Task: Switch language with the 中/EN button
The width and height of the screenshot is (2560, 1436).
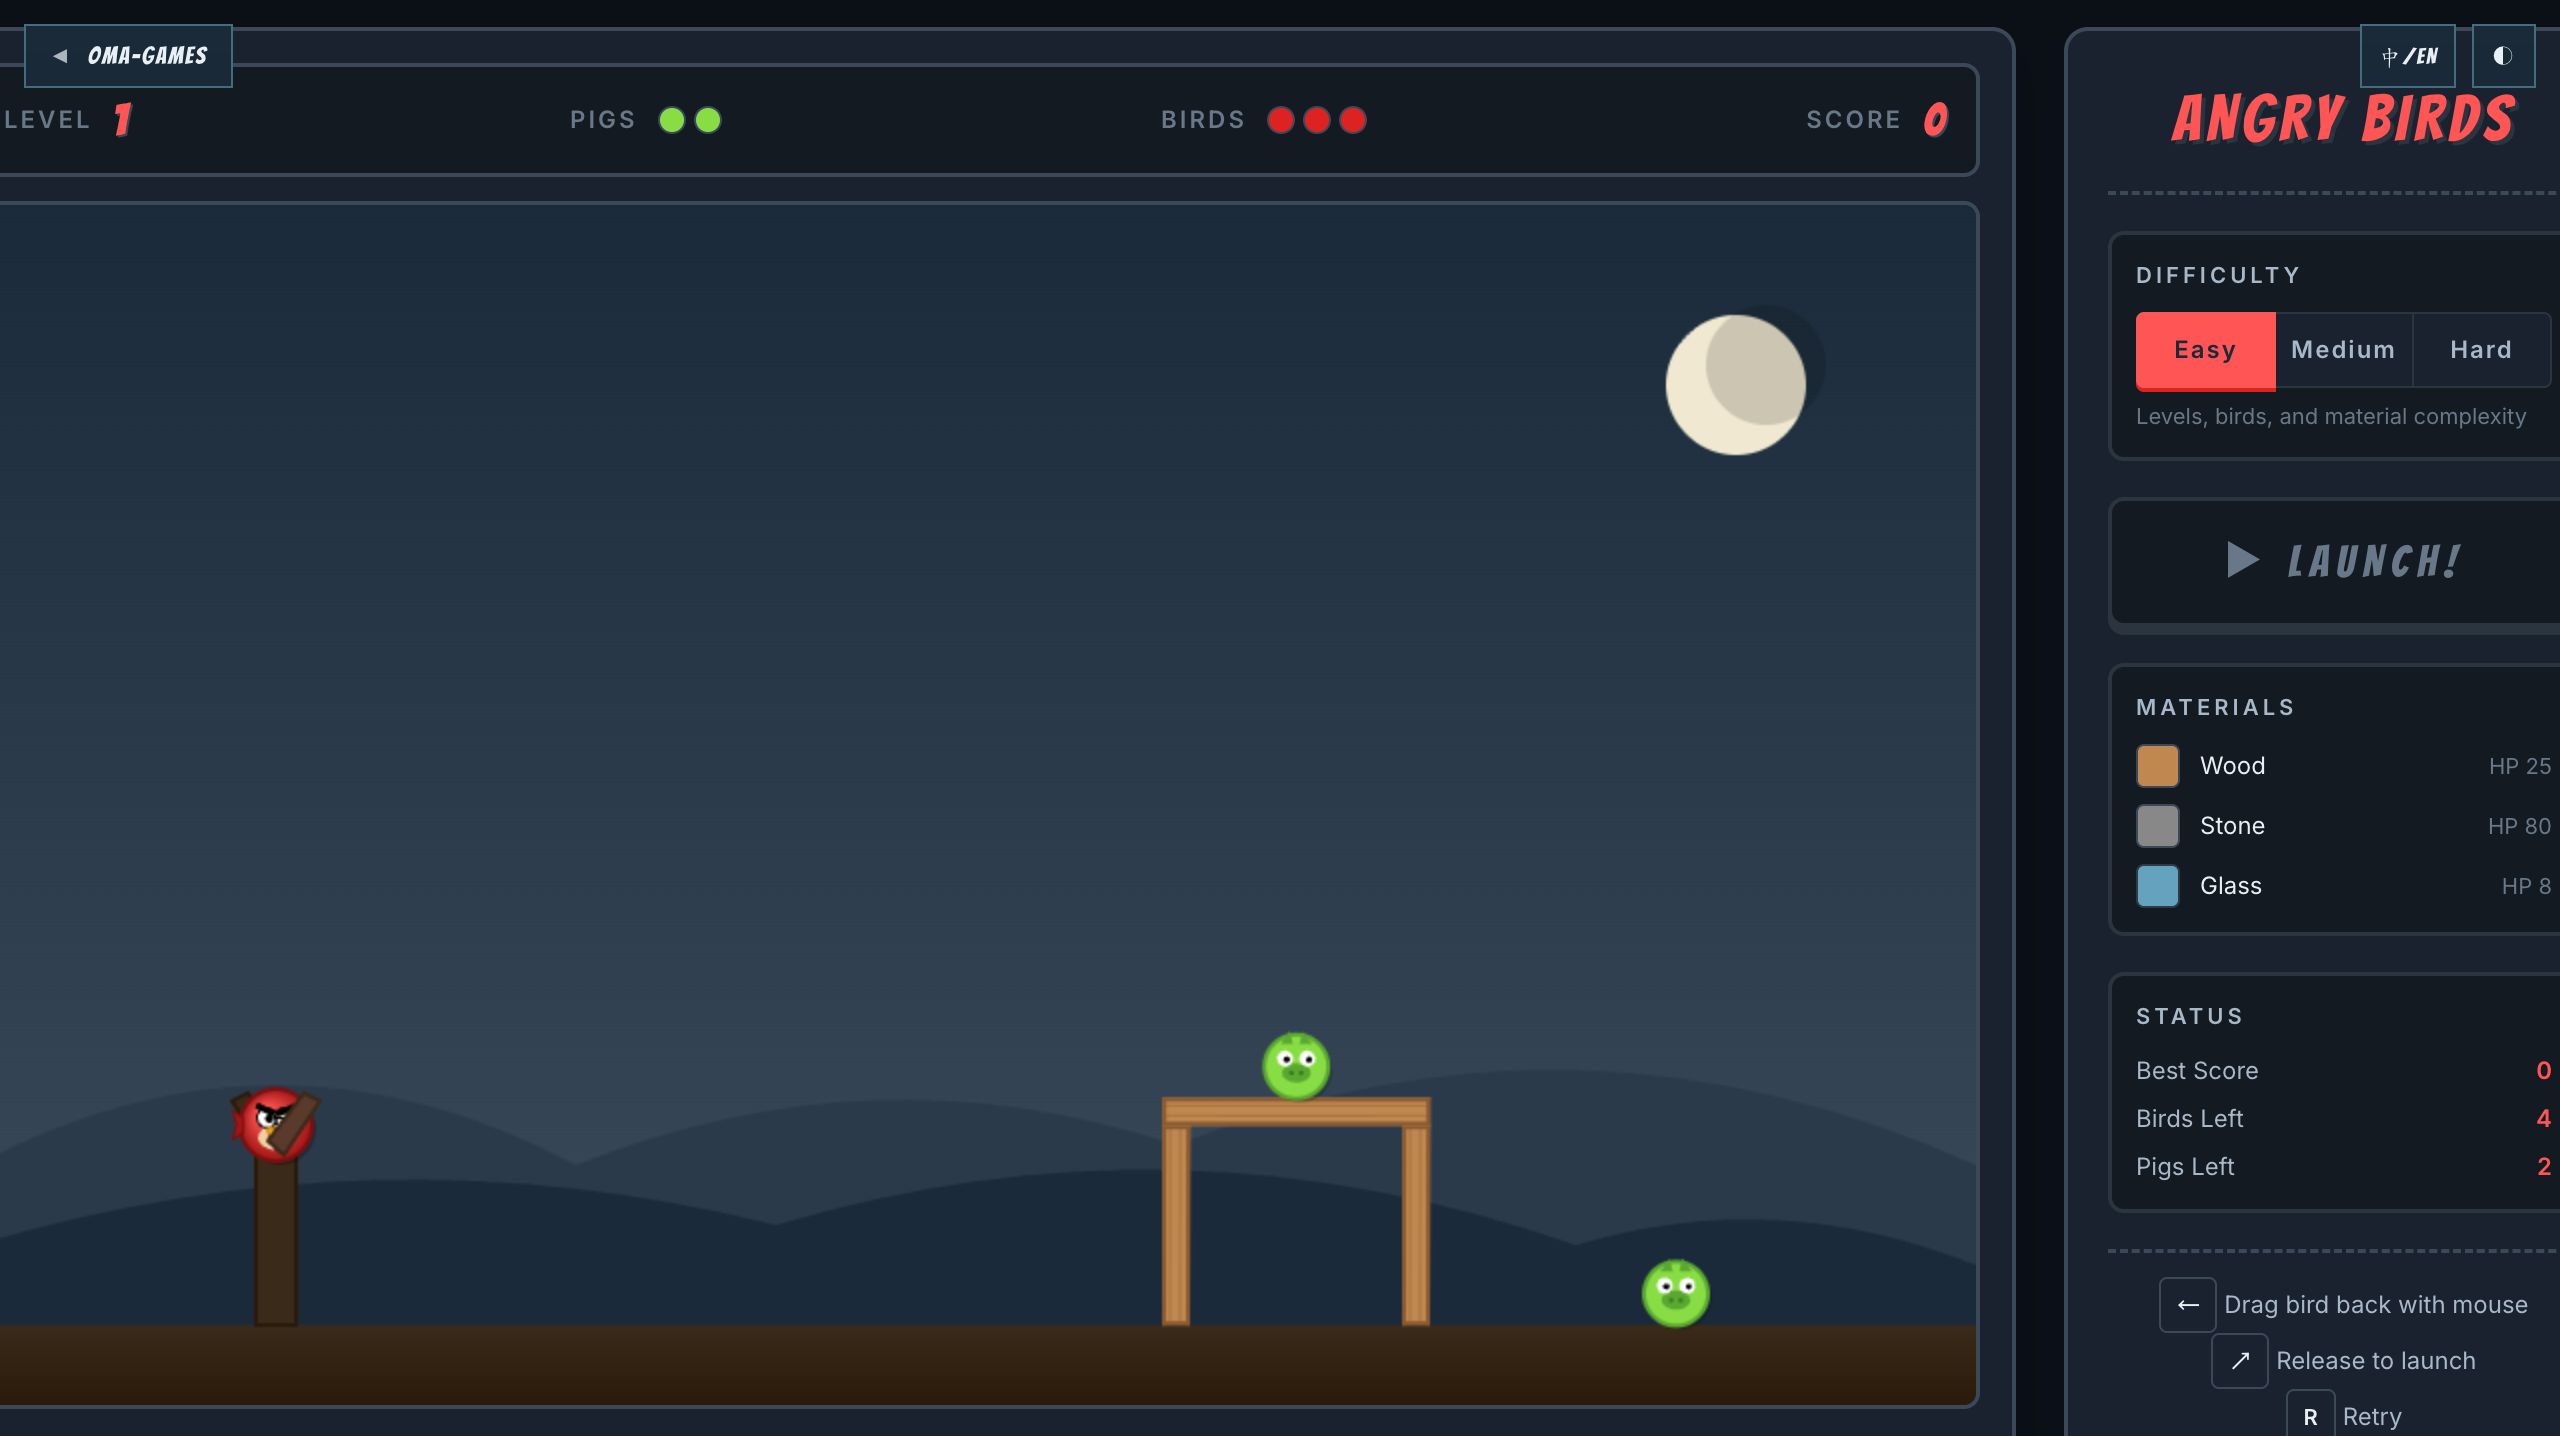Action: click(x=2408, y=56)
